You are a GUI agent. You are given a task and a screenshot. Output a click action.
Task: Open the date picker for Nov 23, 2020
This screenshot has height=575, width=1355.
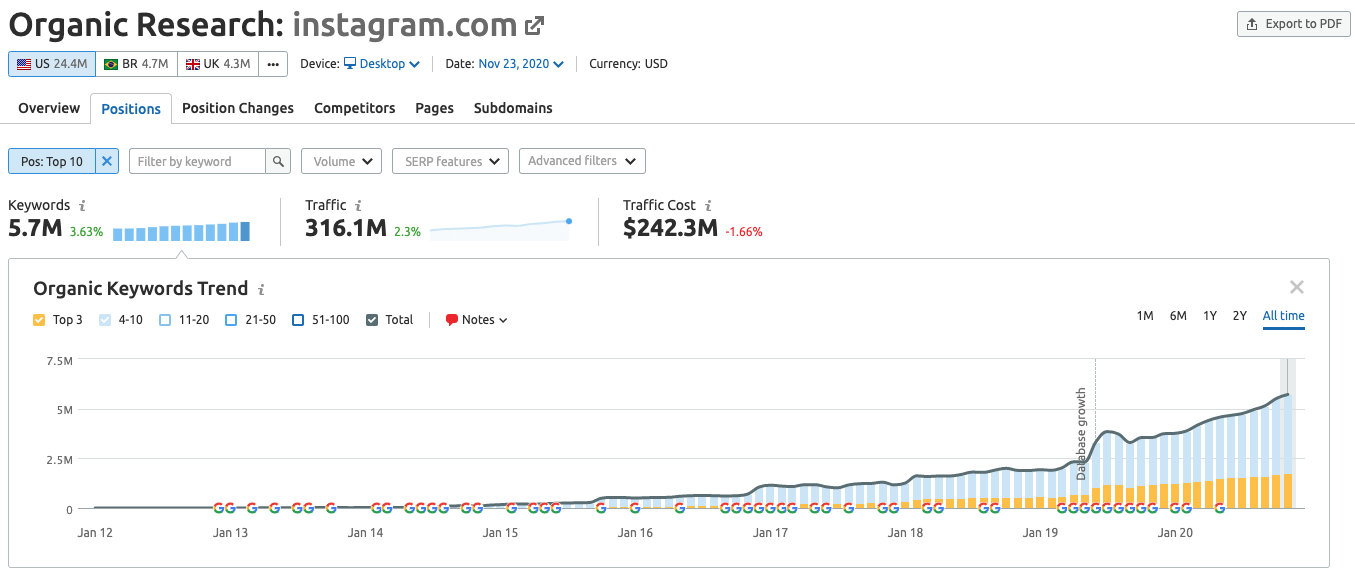[x=520, y=64]
